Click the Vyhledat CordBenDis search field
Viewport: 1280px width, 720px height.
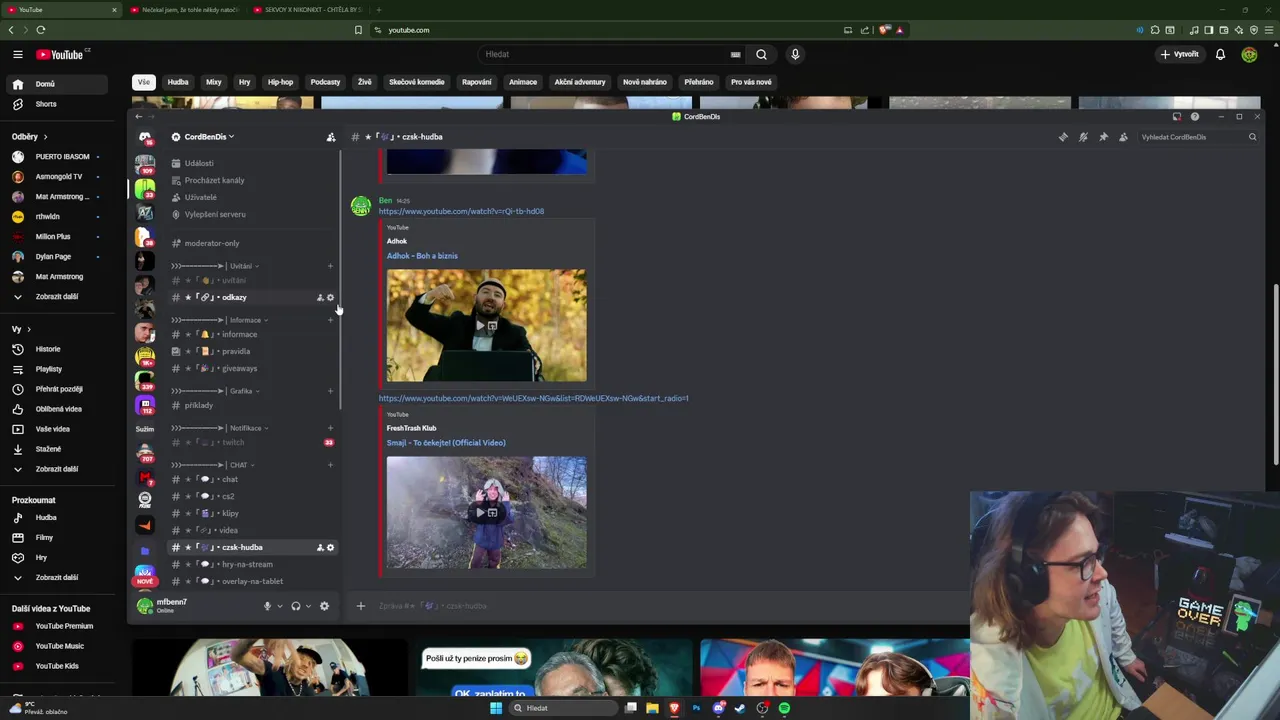click(x=1198, y=137)
